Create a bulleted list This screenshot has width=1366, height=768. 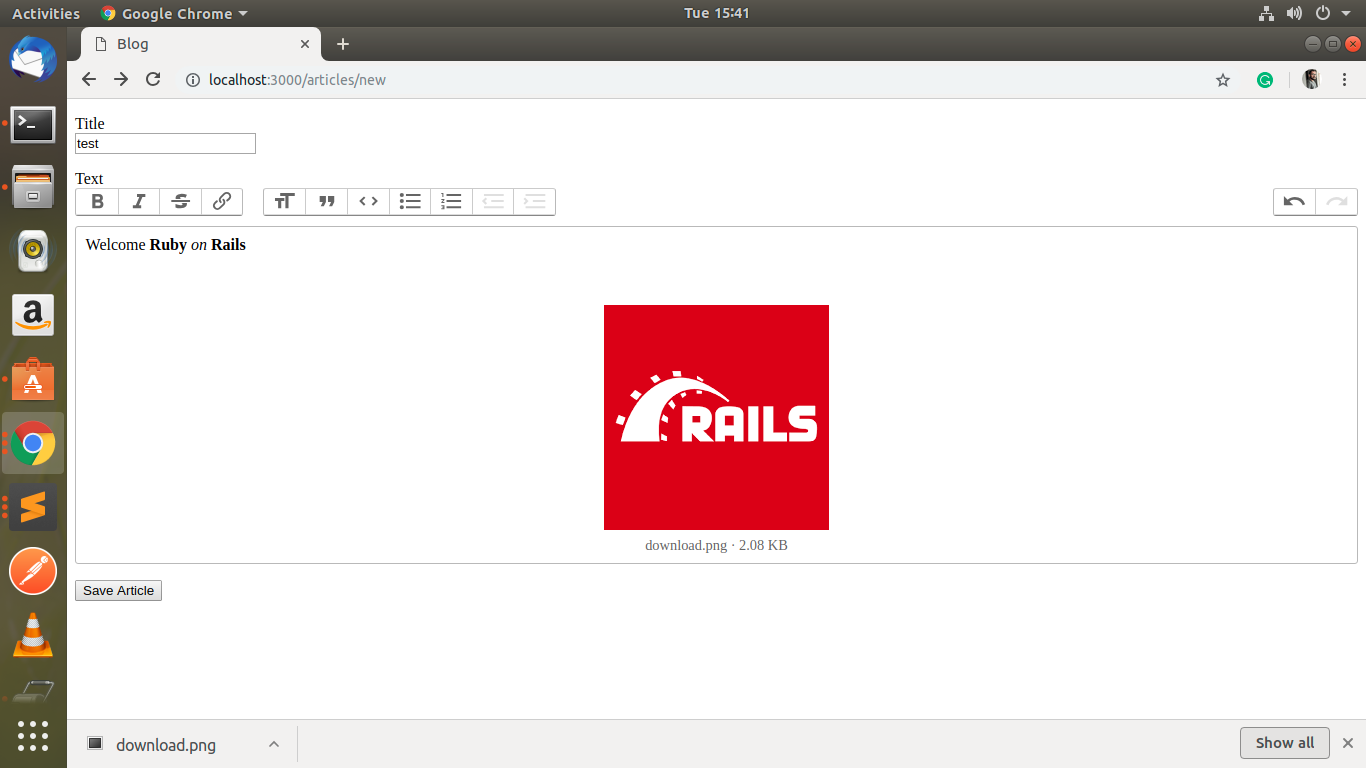click(x=410, y=202)
